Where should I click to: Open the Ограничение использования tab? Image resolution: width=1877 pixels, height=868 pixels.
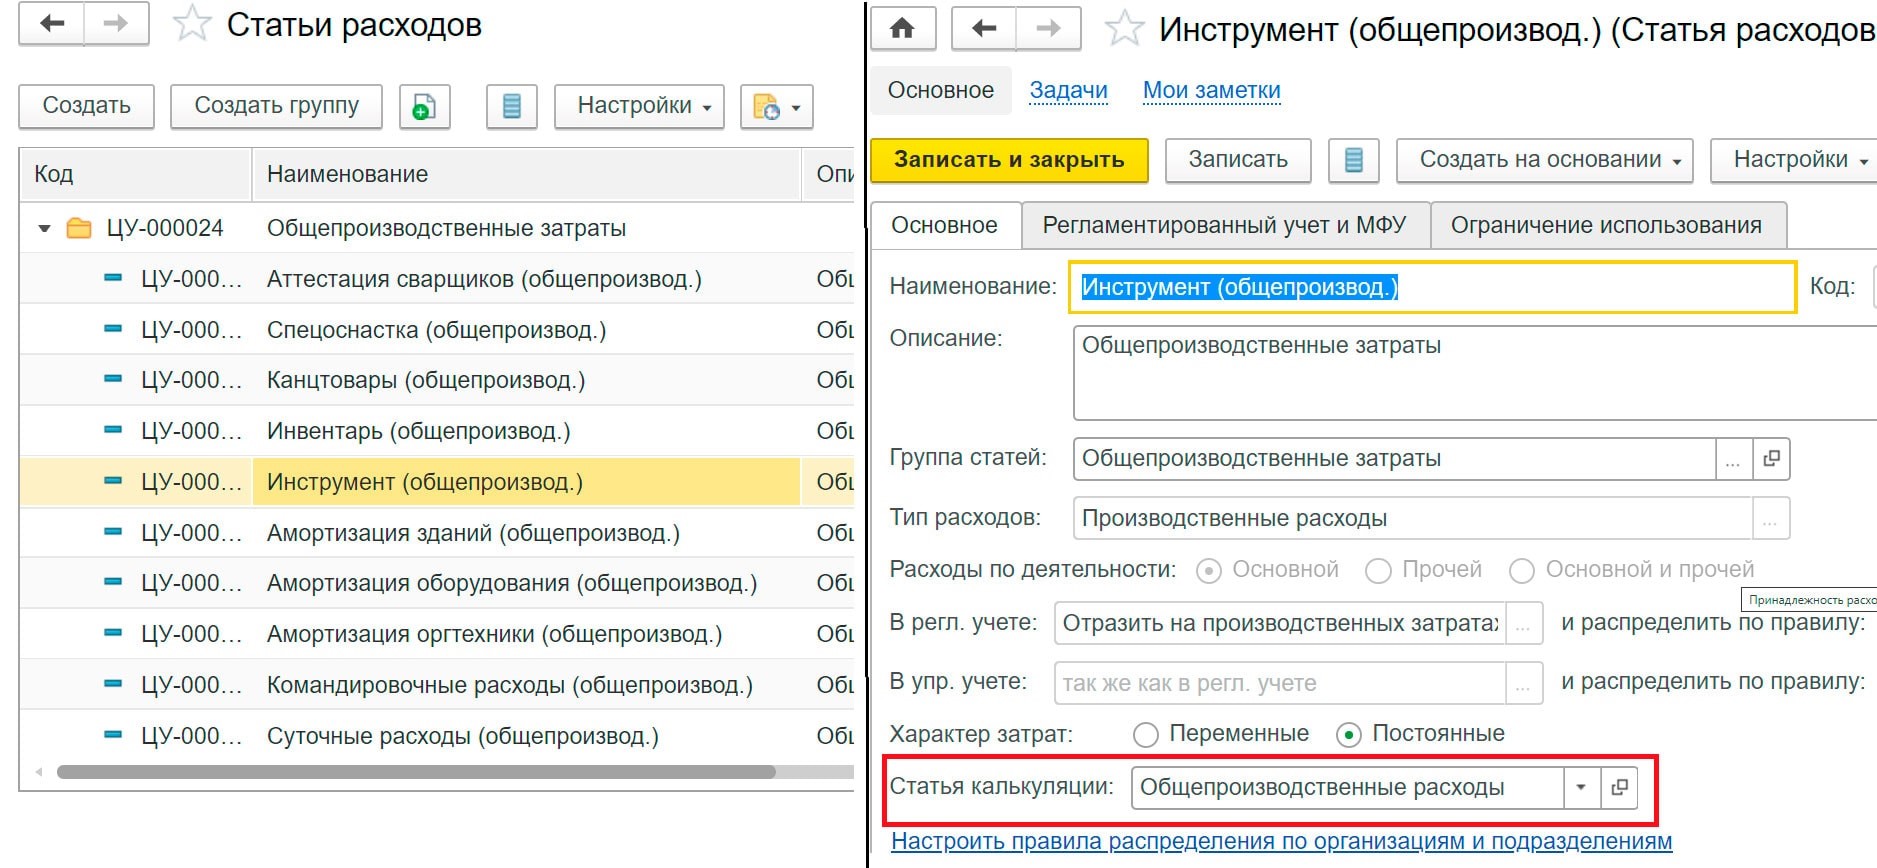point(1606,225)
